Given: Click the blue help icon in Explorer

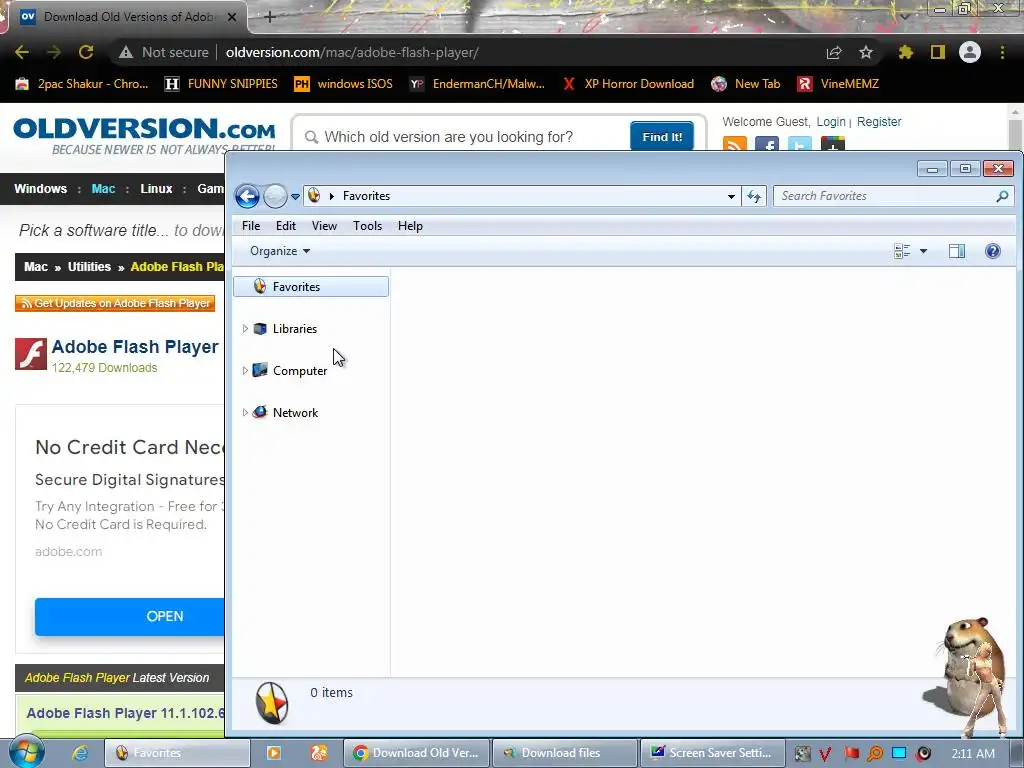Looking at the screenshot, I should [x=993, y=251].
